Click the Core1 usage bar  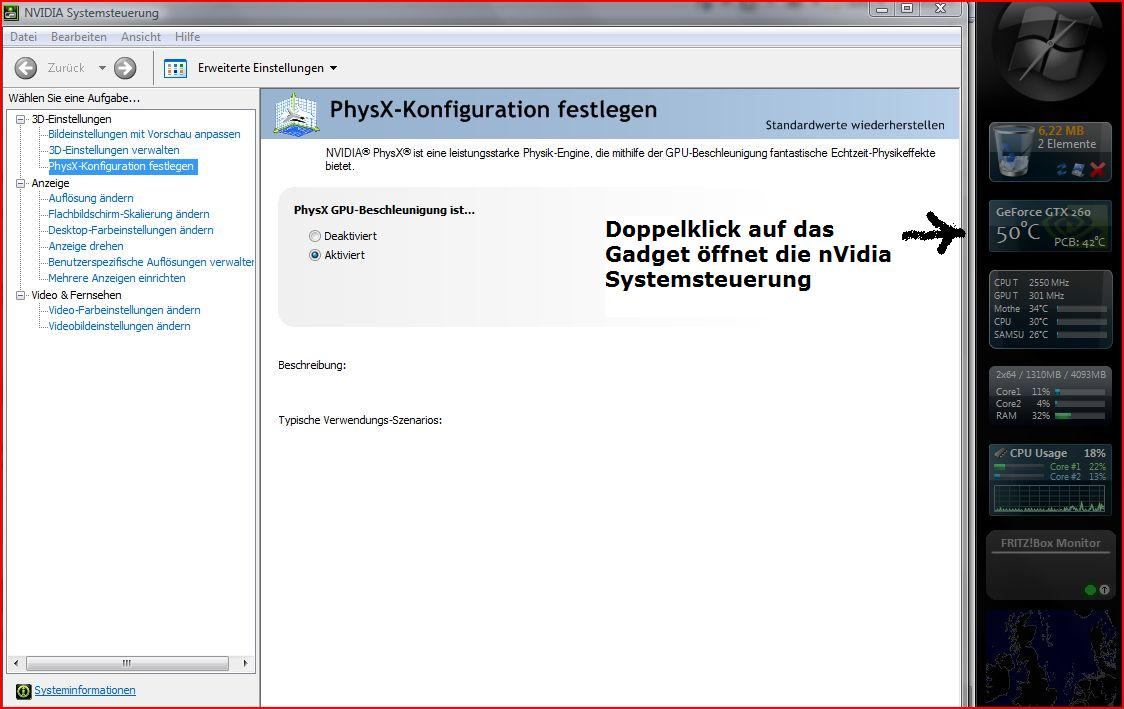tap(1080, 392)
